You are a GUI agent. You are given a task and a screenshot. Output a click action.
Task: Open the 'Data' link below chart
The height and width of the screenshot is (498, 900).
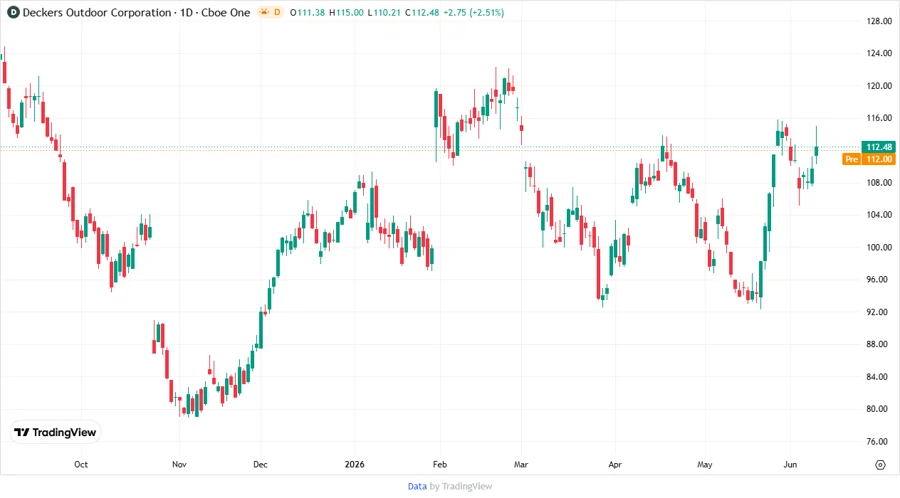pyautogui.click(x=417, y=487)
